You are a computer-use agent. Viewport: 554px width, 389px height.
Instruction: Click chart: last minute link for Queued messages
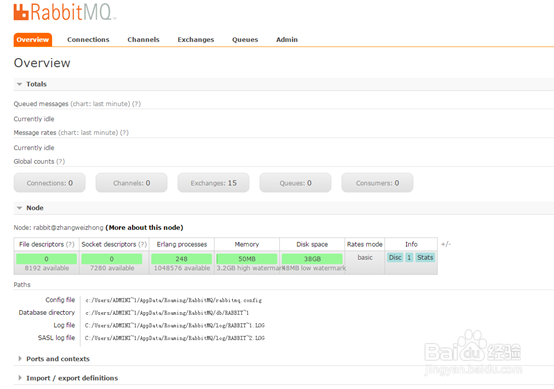click(100, 104)
